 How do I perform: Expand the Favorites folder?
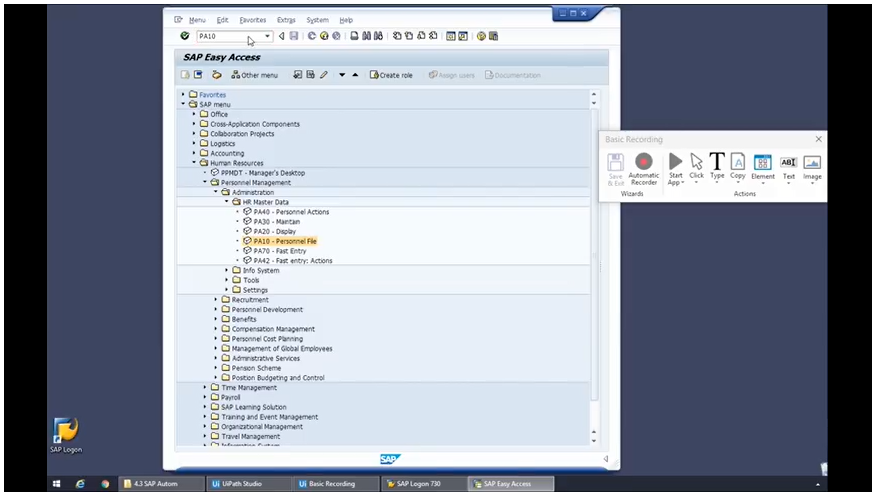(183, 95)
